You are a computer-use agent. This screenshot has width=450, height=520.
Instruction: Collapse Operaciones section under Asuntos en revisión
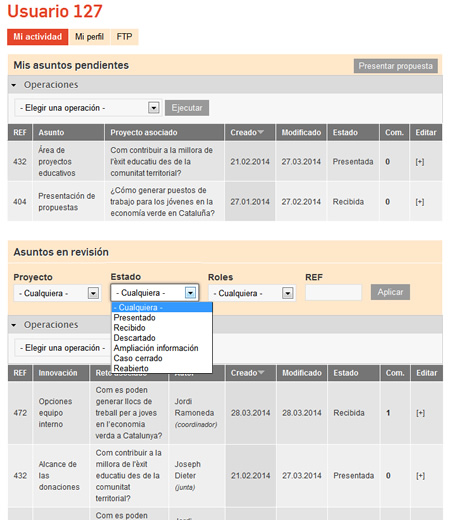14,325
